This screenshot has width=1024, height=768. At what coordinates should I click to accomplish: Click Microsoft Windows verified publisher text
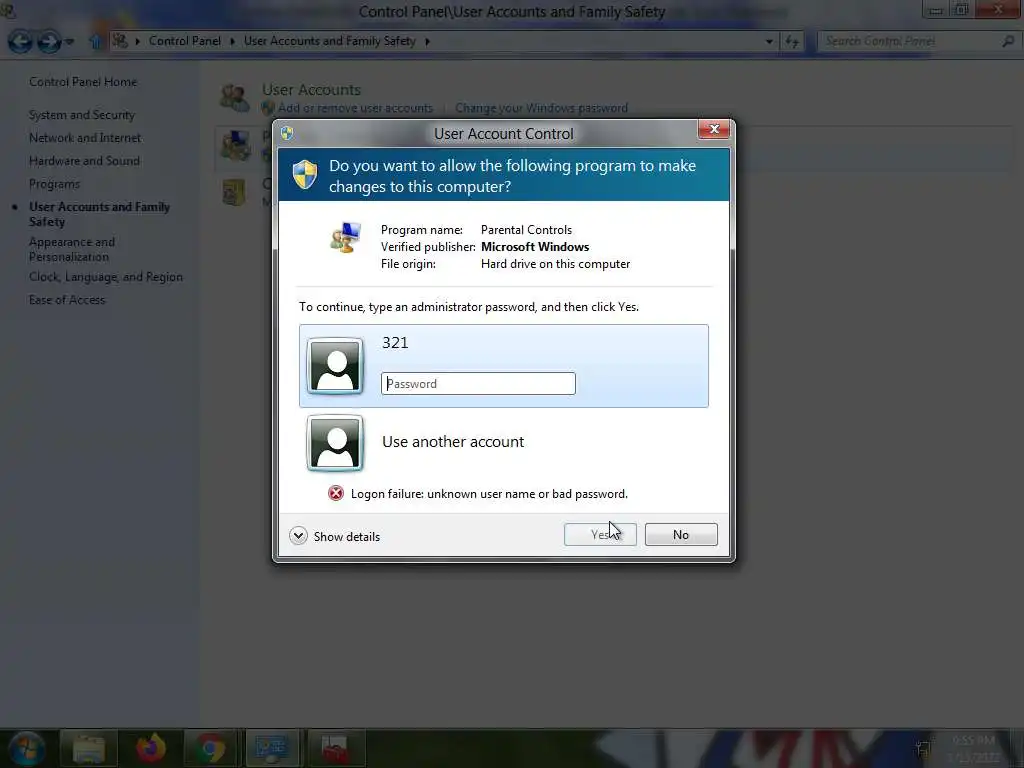(535, 247)
